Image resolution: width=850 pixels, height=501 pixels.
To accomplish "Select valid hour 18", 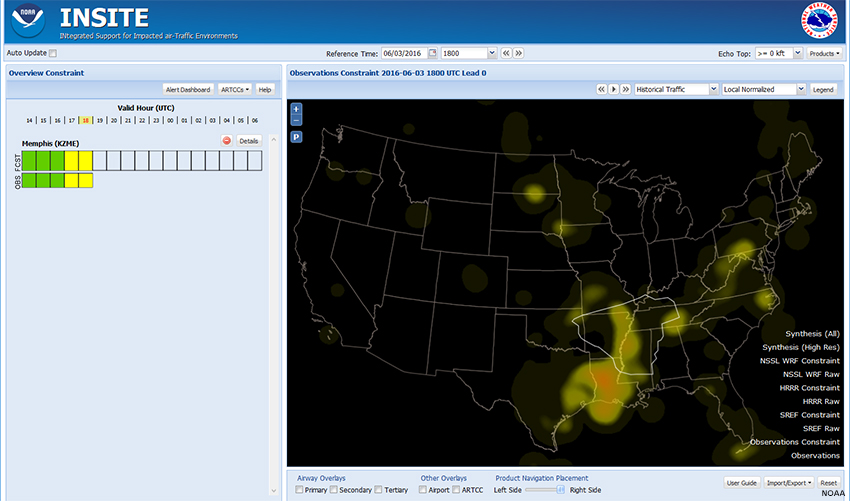I will [x=86, y=120].
